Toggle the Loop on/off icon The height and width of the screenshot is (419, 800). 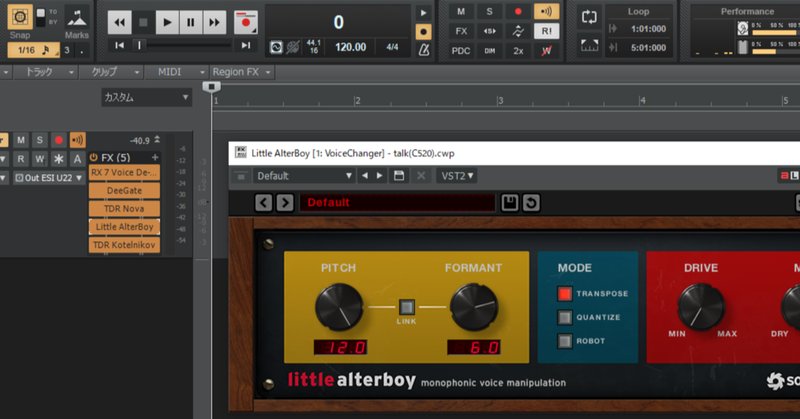[589, 17]
